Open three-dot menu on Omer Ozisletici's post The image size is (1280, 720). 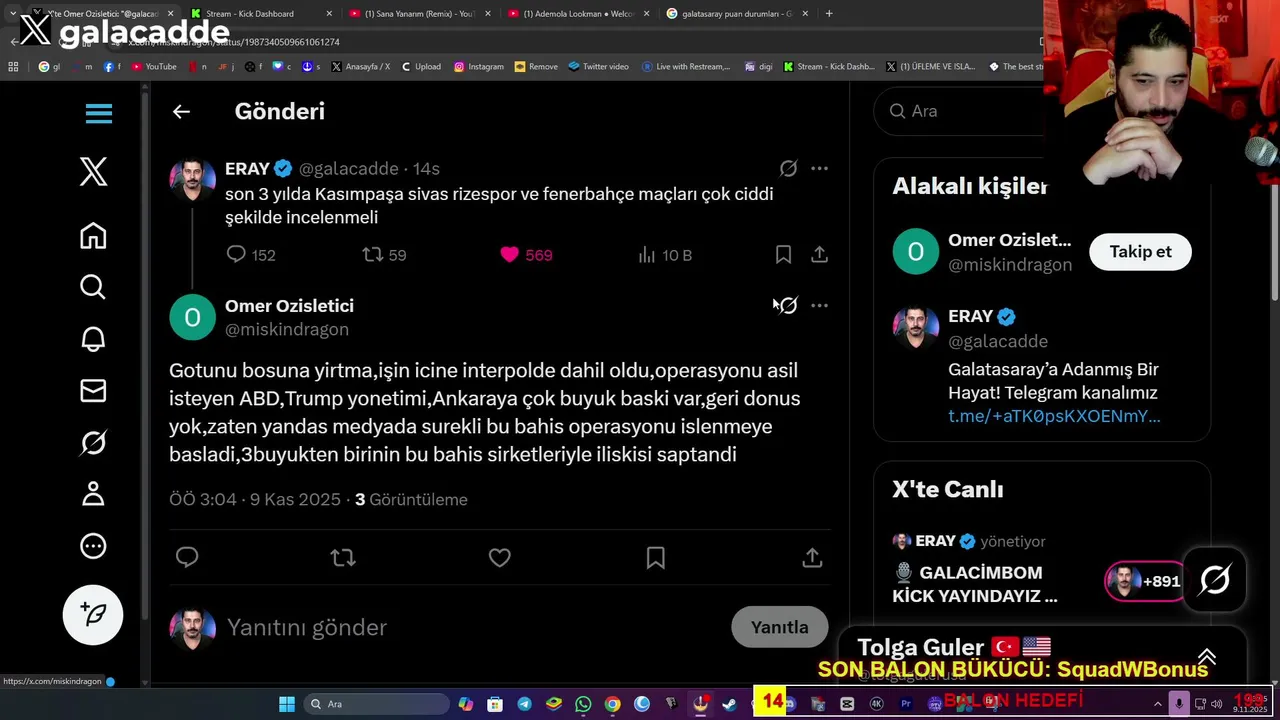(819, 305)
